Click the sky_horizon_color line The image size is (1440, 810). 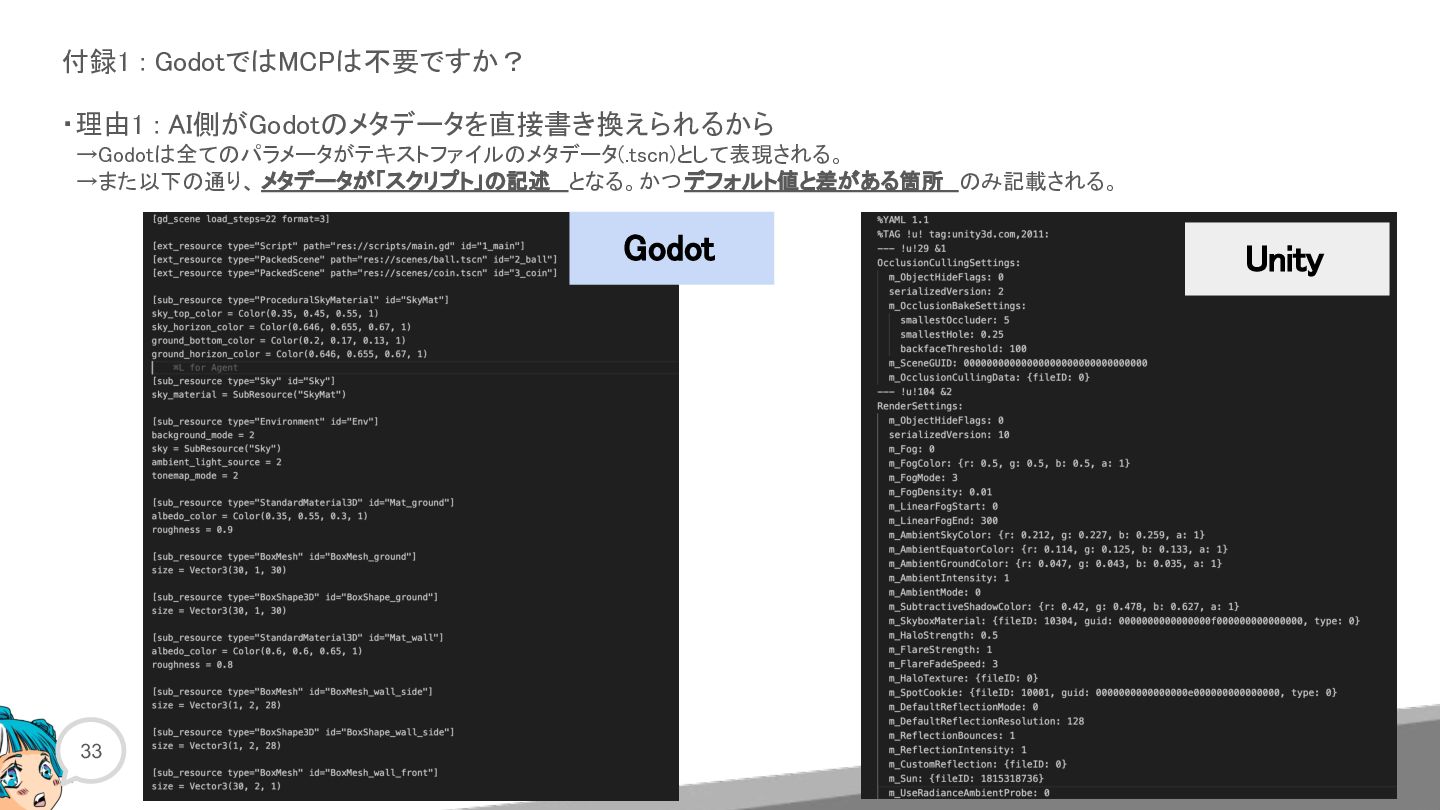tap(282, 327)
